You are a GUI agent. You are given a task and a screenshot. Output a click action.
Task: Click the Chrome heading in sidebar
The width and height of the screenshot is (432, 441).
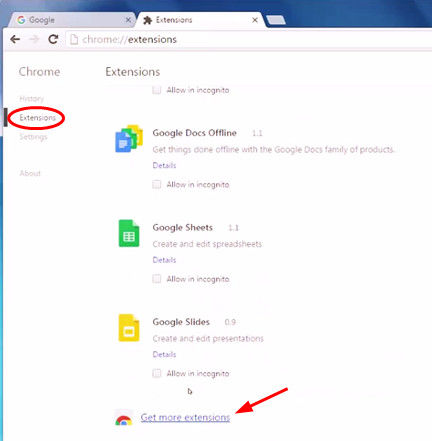(39, 72)
